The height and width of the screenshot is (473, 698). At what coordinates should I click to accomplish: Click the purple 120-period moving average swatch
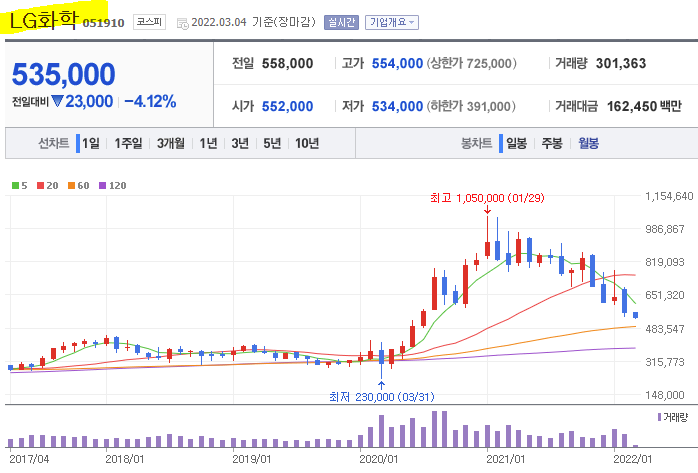pyautogui.click(x=102, y=186)
